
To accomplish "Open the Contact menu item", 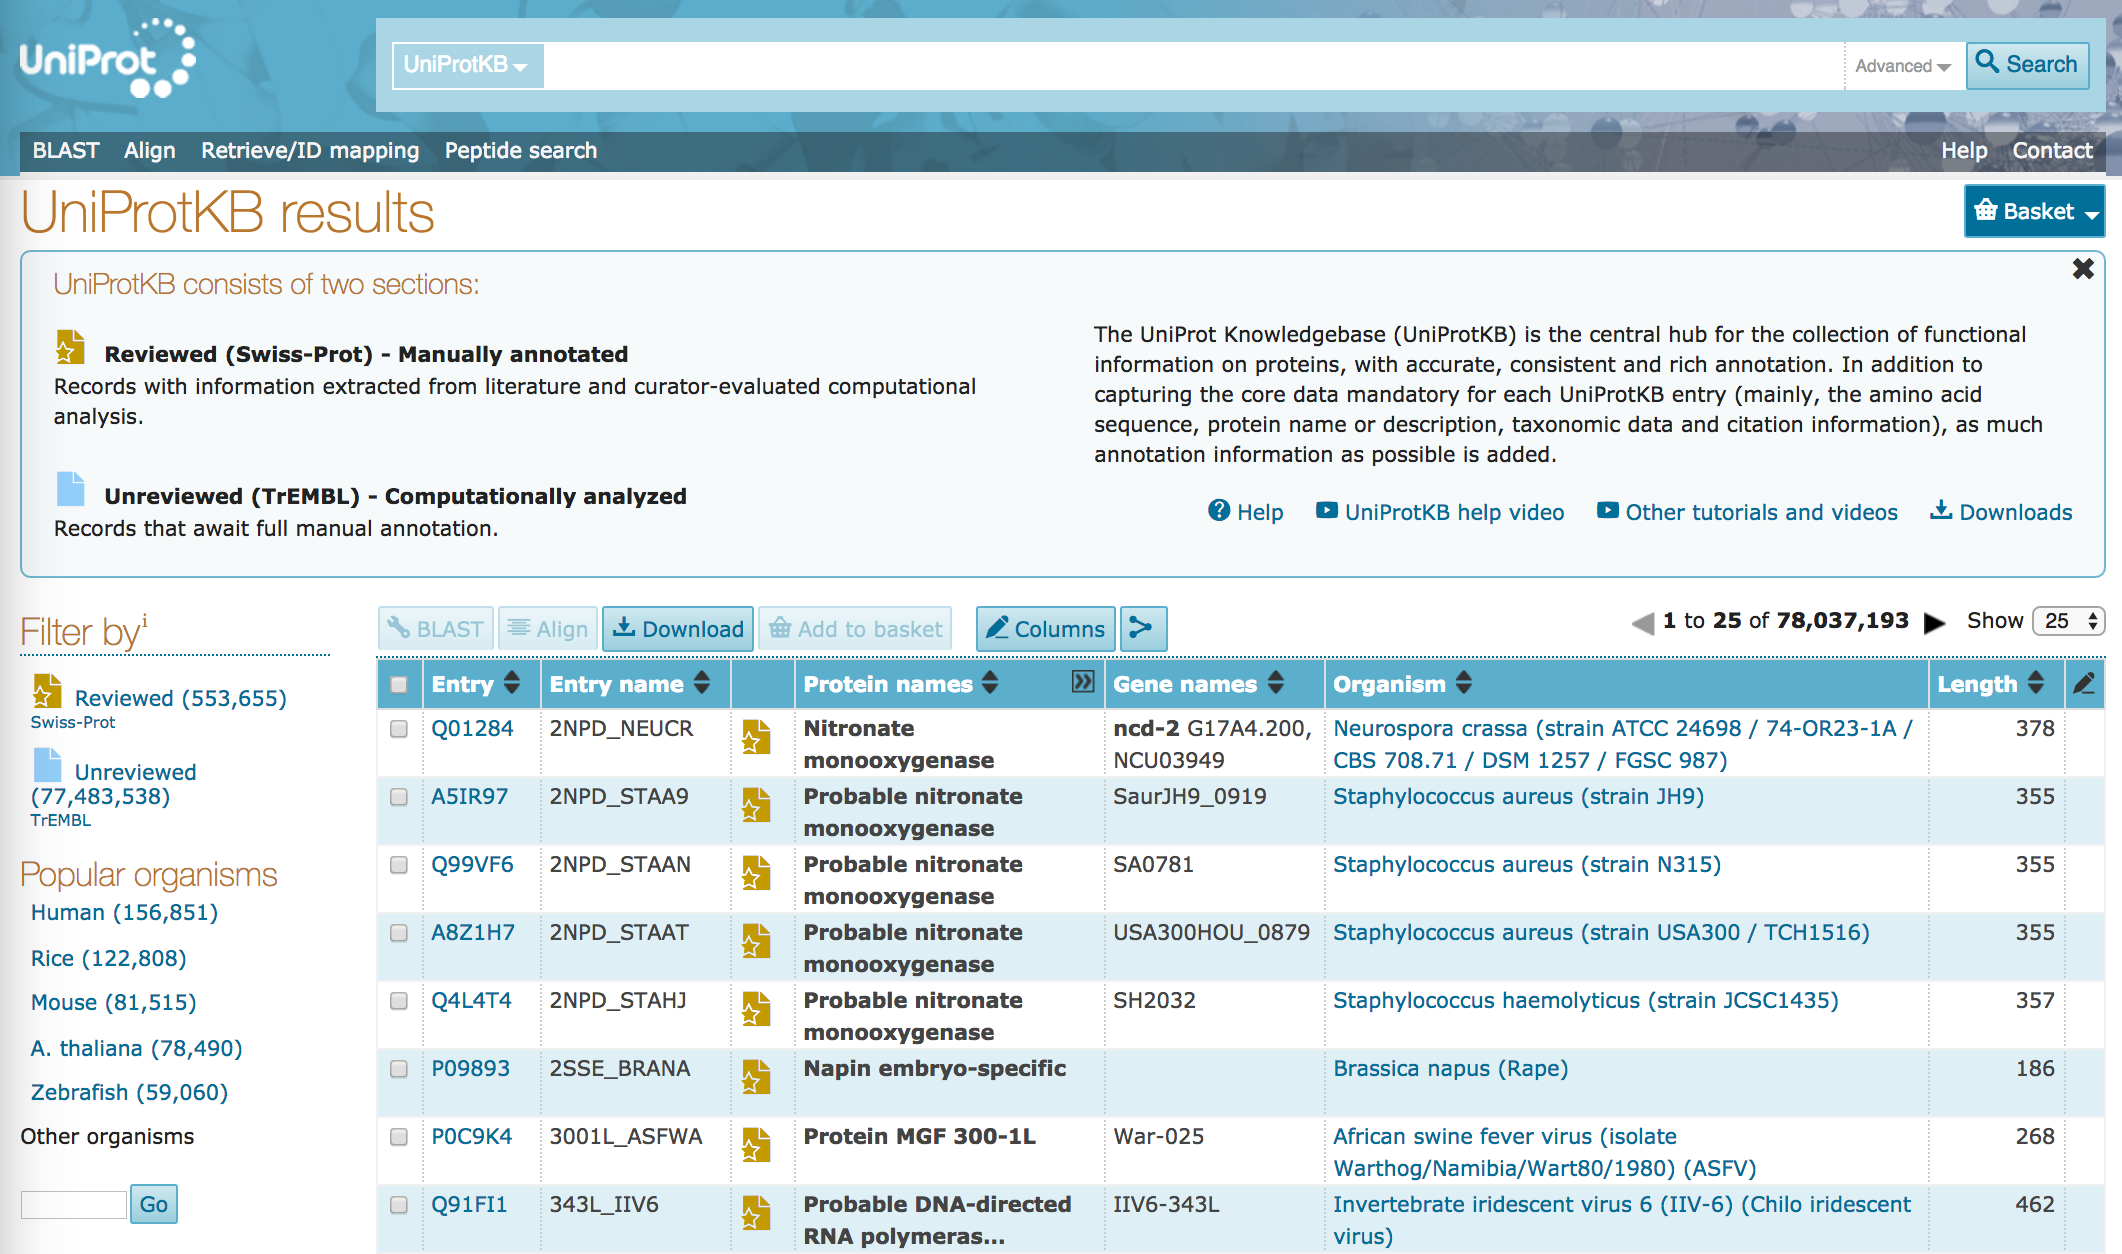I will (x=2052, y=150).
